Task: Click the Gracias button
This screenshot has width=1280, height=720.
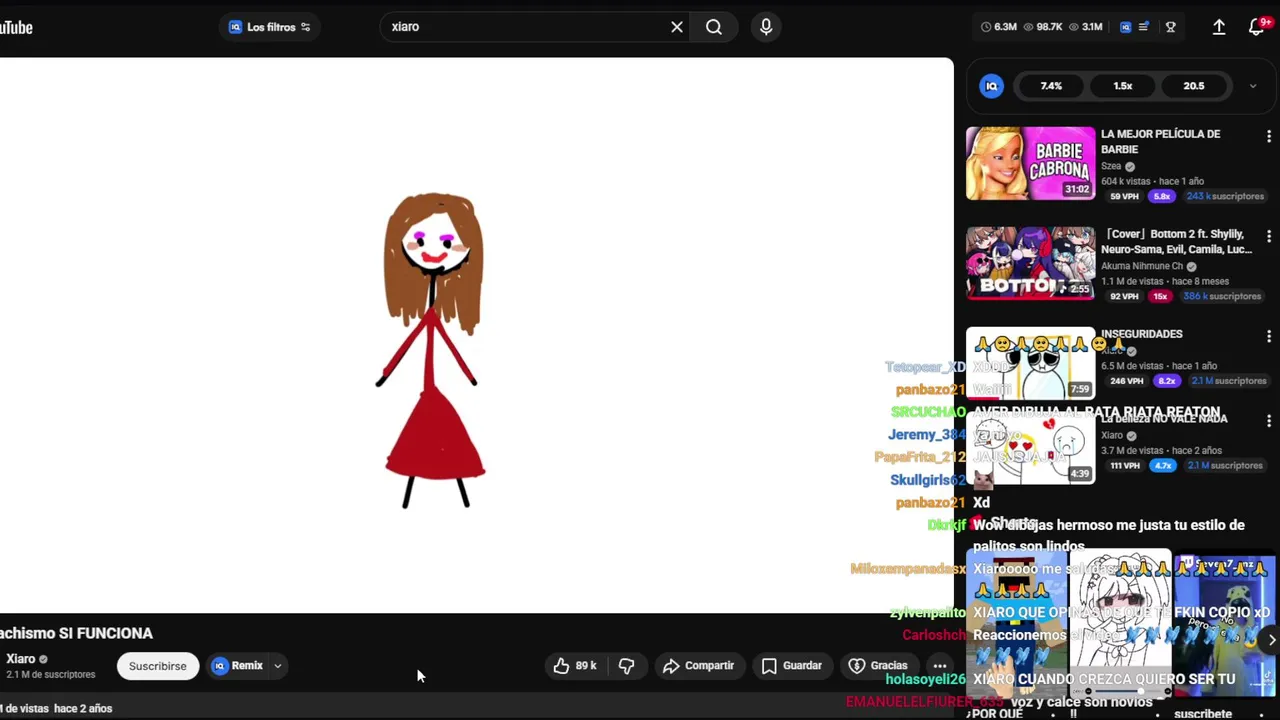Action: coord(878,666)
